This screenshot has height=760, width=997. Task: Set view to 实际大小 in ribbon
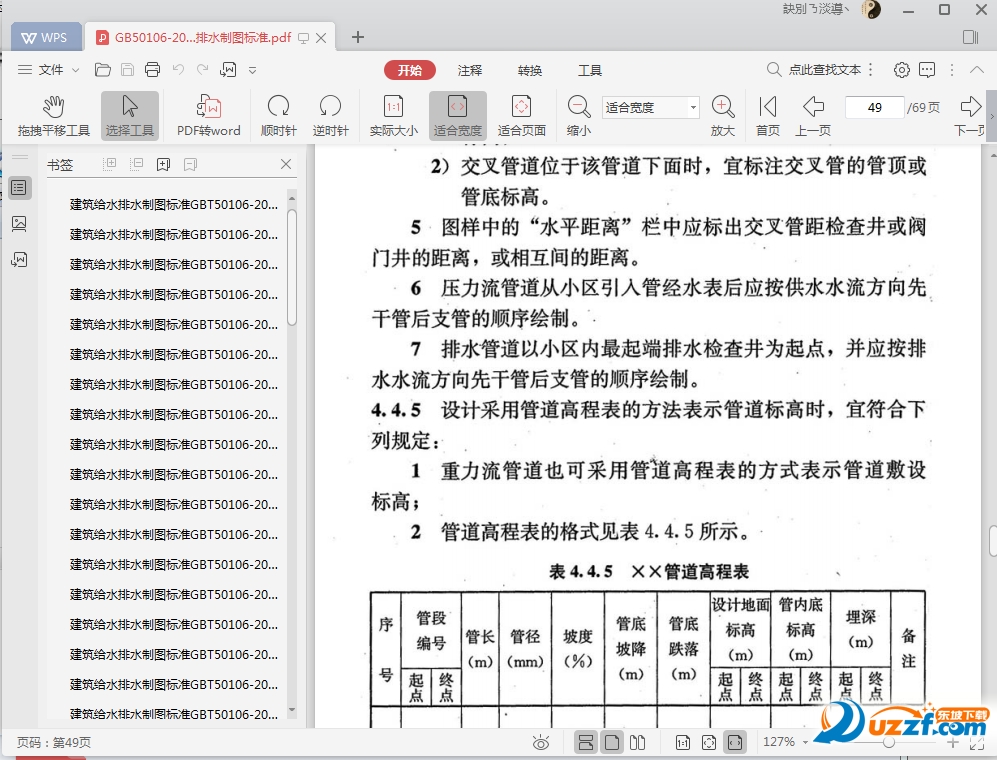[394, 115]
